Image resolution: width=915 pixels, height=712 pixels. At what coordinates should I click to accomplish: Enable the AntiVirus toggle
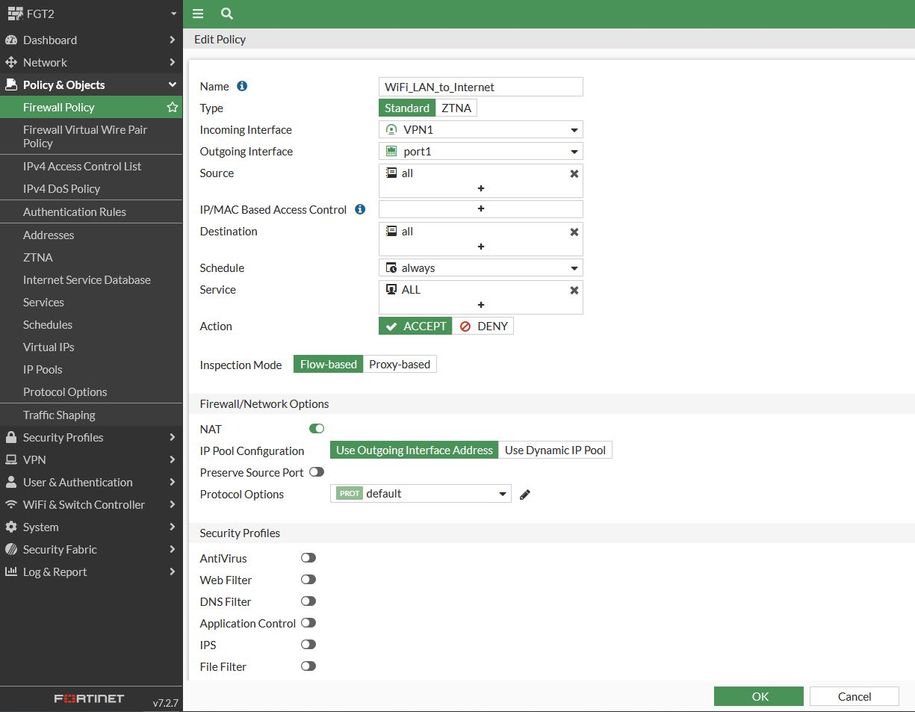308,558
